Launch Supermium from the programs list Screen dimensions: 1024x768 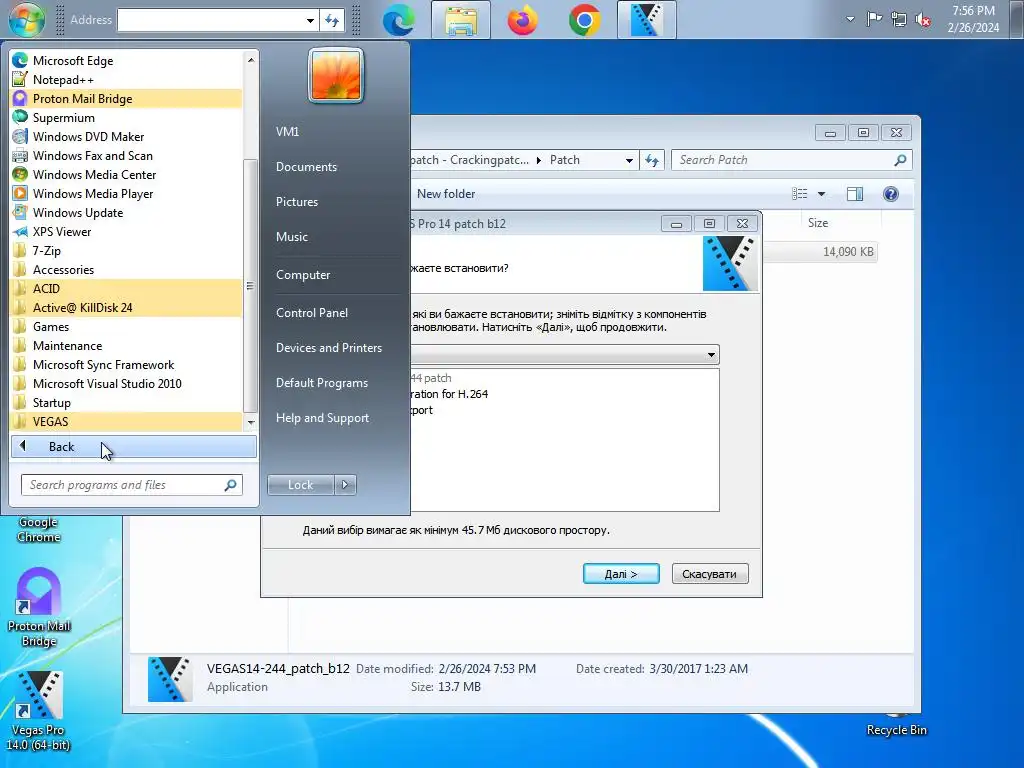(126, 118)
